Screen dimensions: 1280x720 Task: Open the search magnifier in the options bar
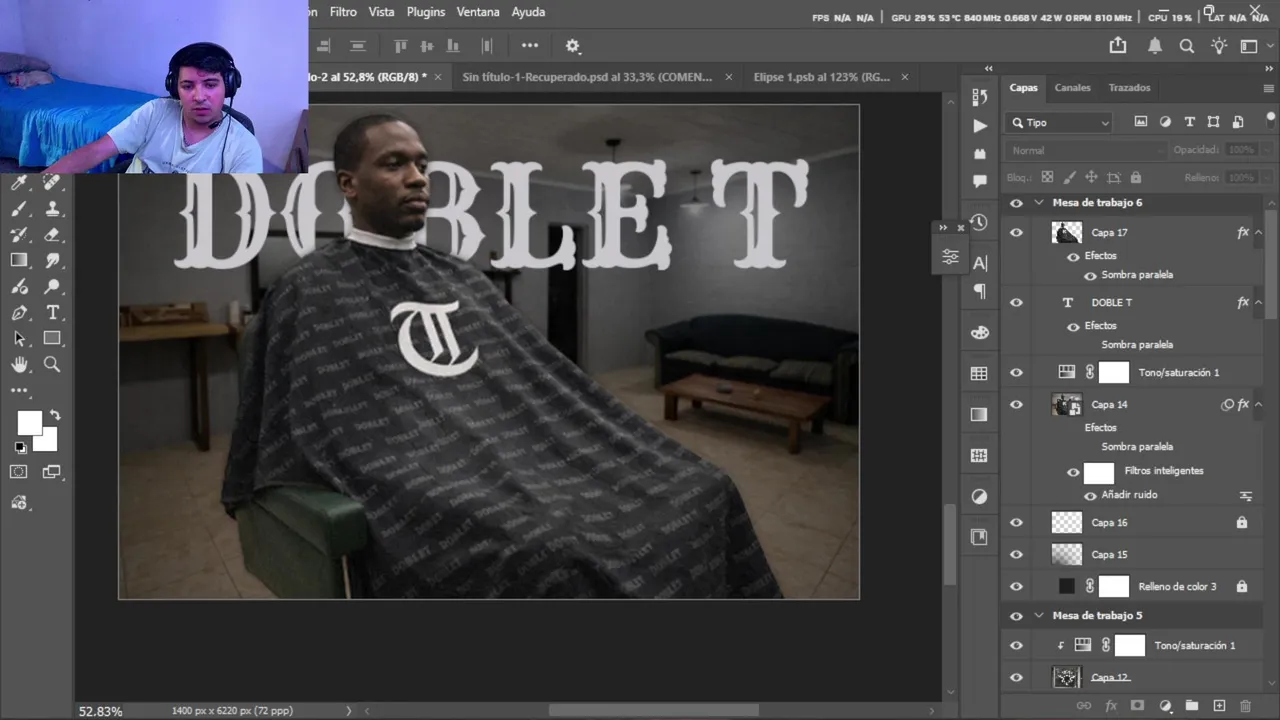click(1187, 46)
